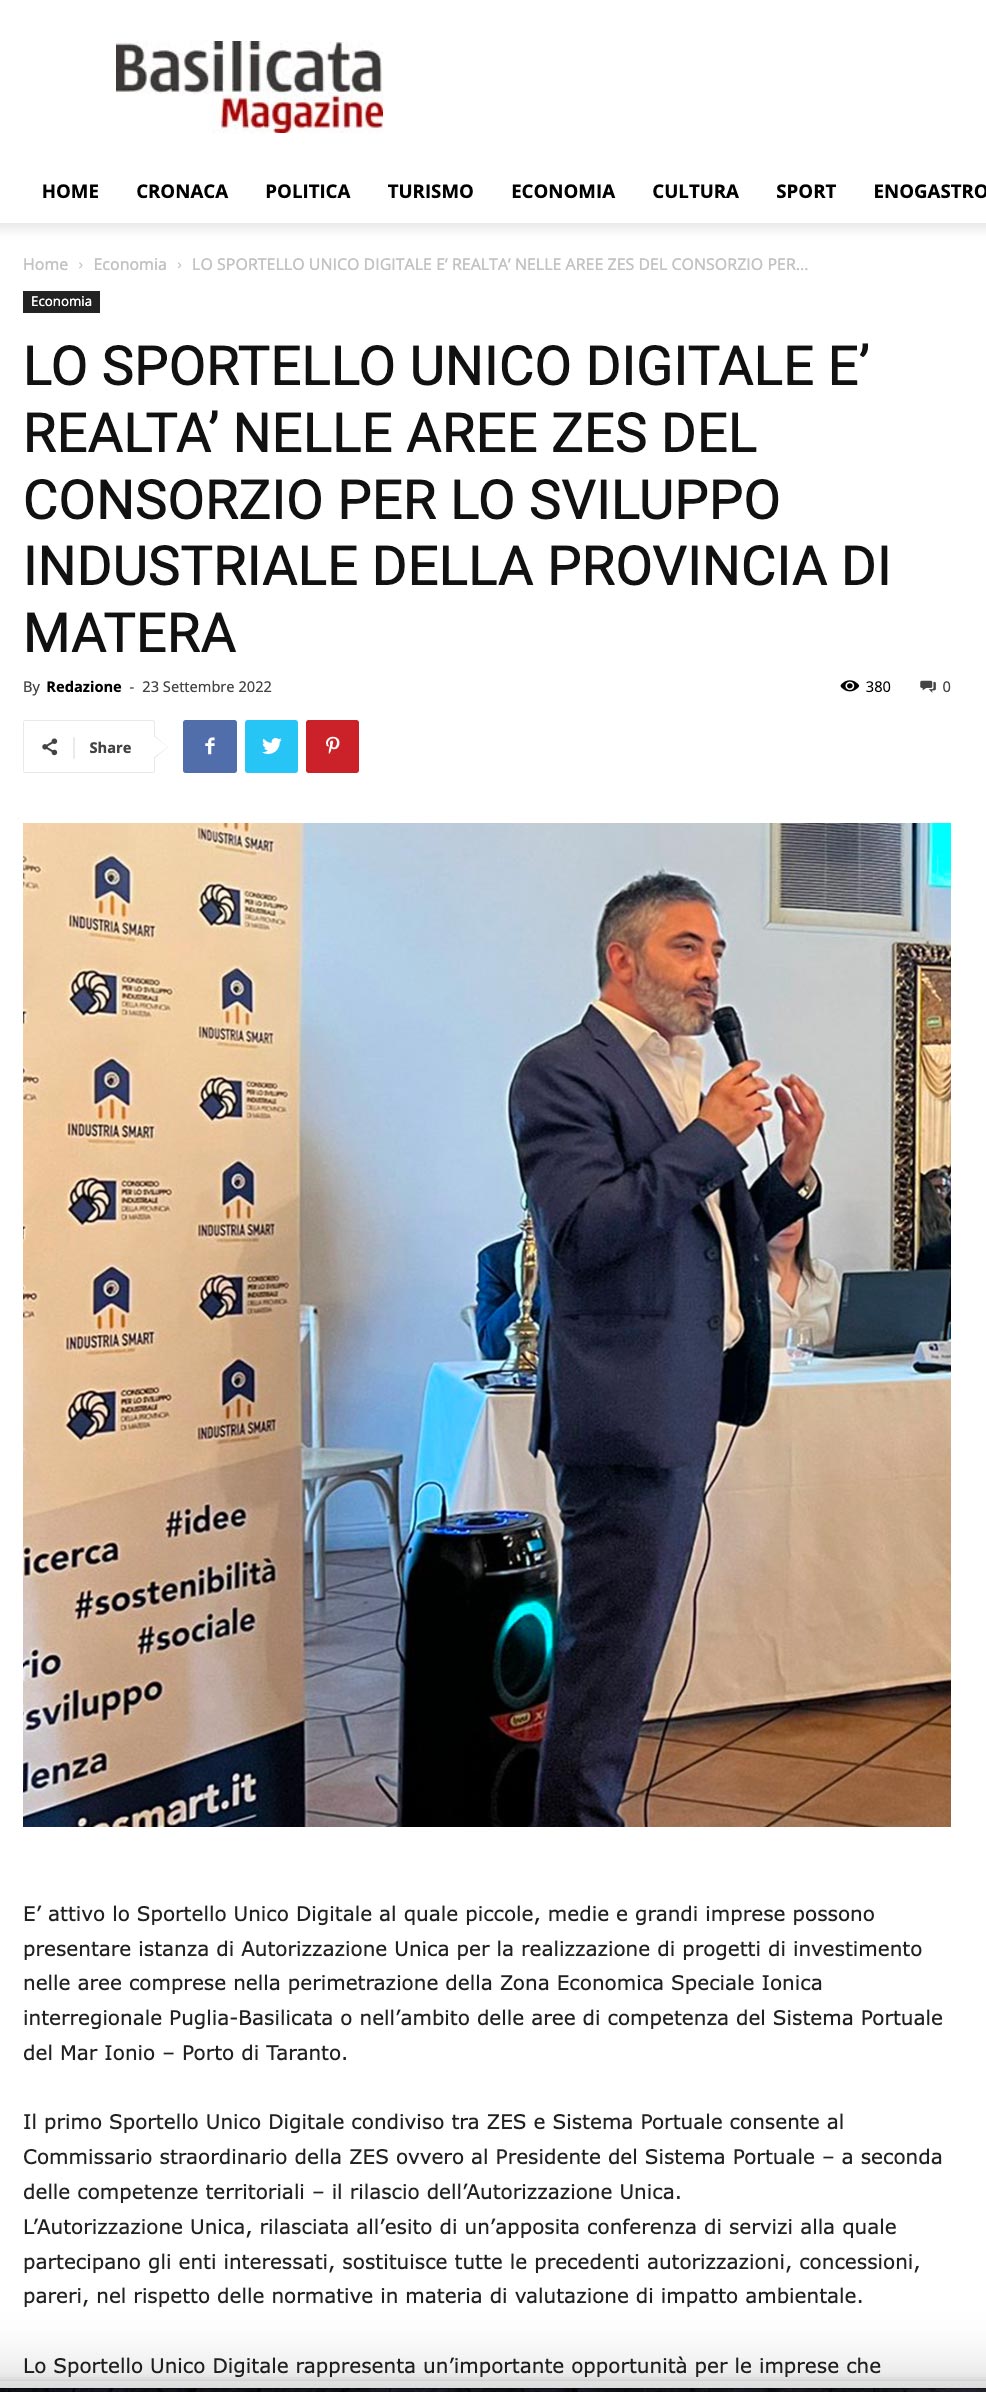Screen dimensions: 986x2392
Task: Pin article on Pinterest
Action: click(332, 746)
